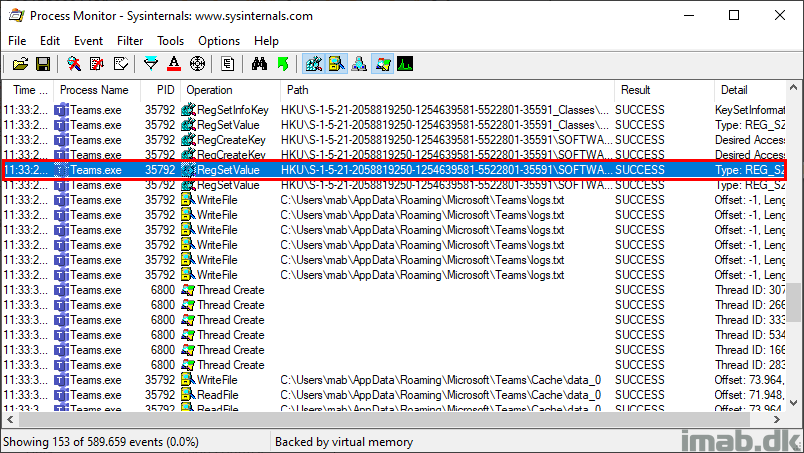Open the Edit menu
This screenshot has width=804, height=453.
[50, 41]
